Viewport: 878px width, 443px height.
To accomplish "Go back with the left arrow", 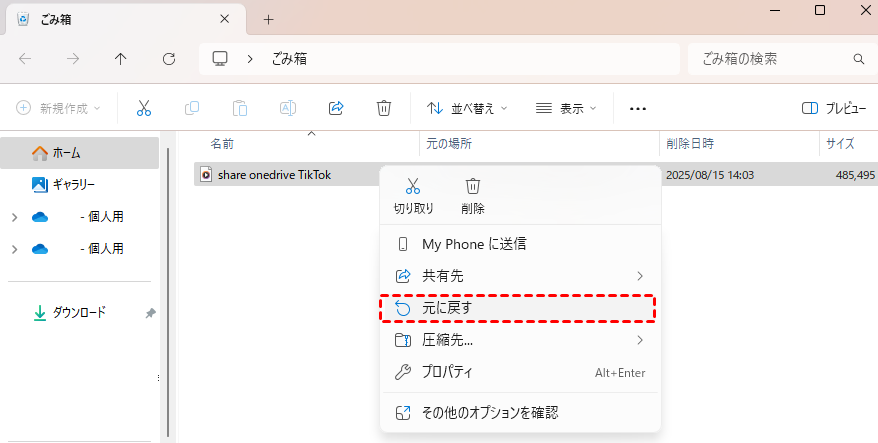I will point(25,59).
